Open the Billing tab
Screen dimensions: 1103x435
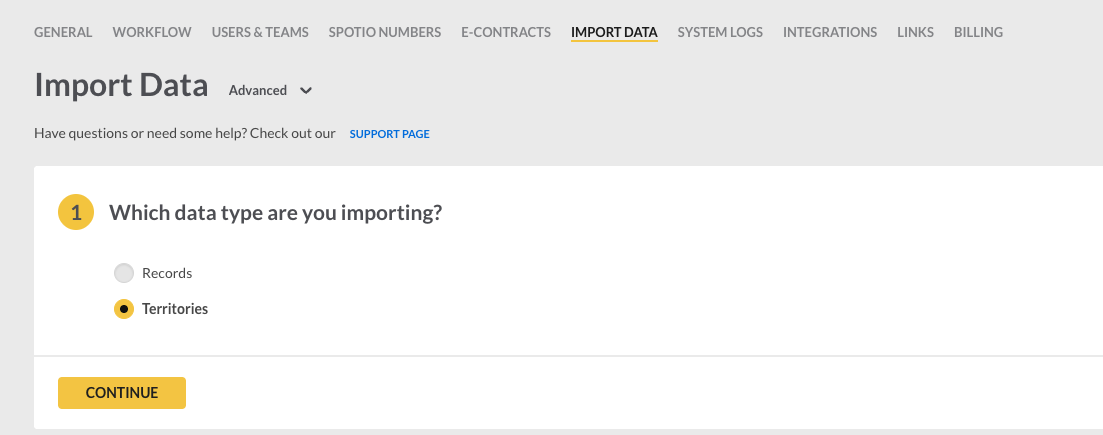tap(978, 32)
